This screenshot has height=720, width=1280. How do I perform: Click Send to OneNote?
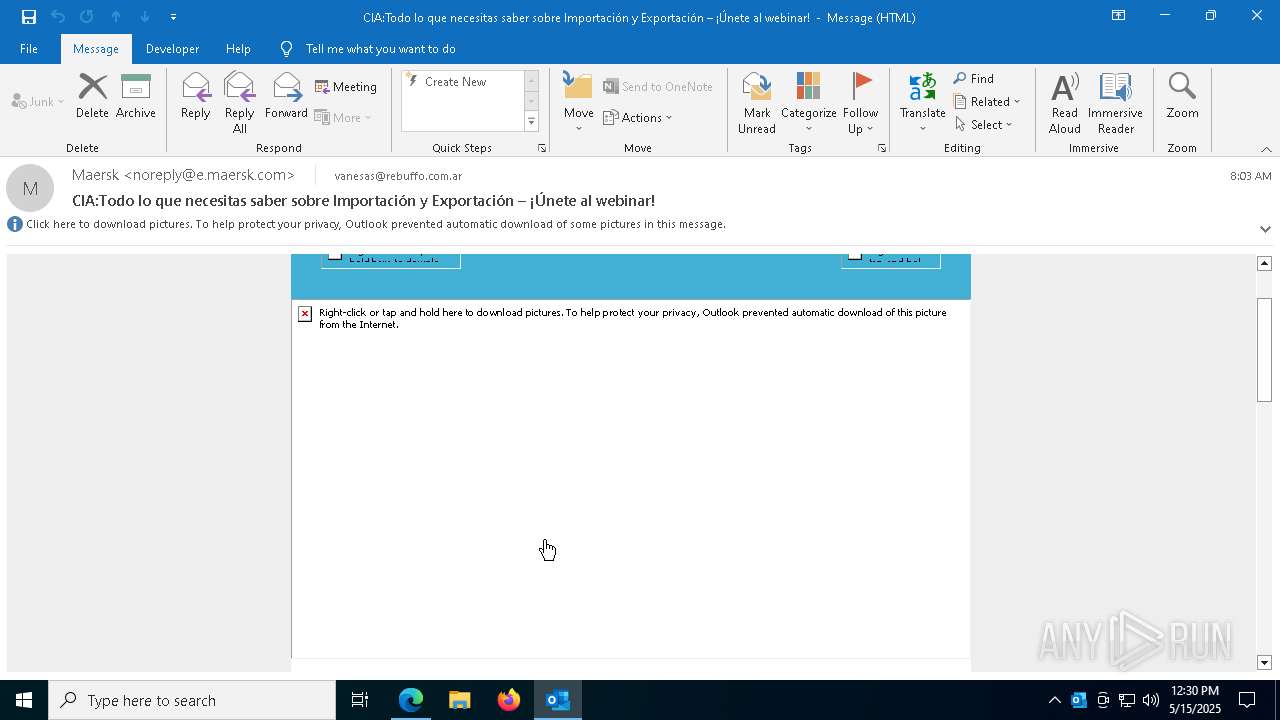pos(658,87)
